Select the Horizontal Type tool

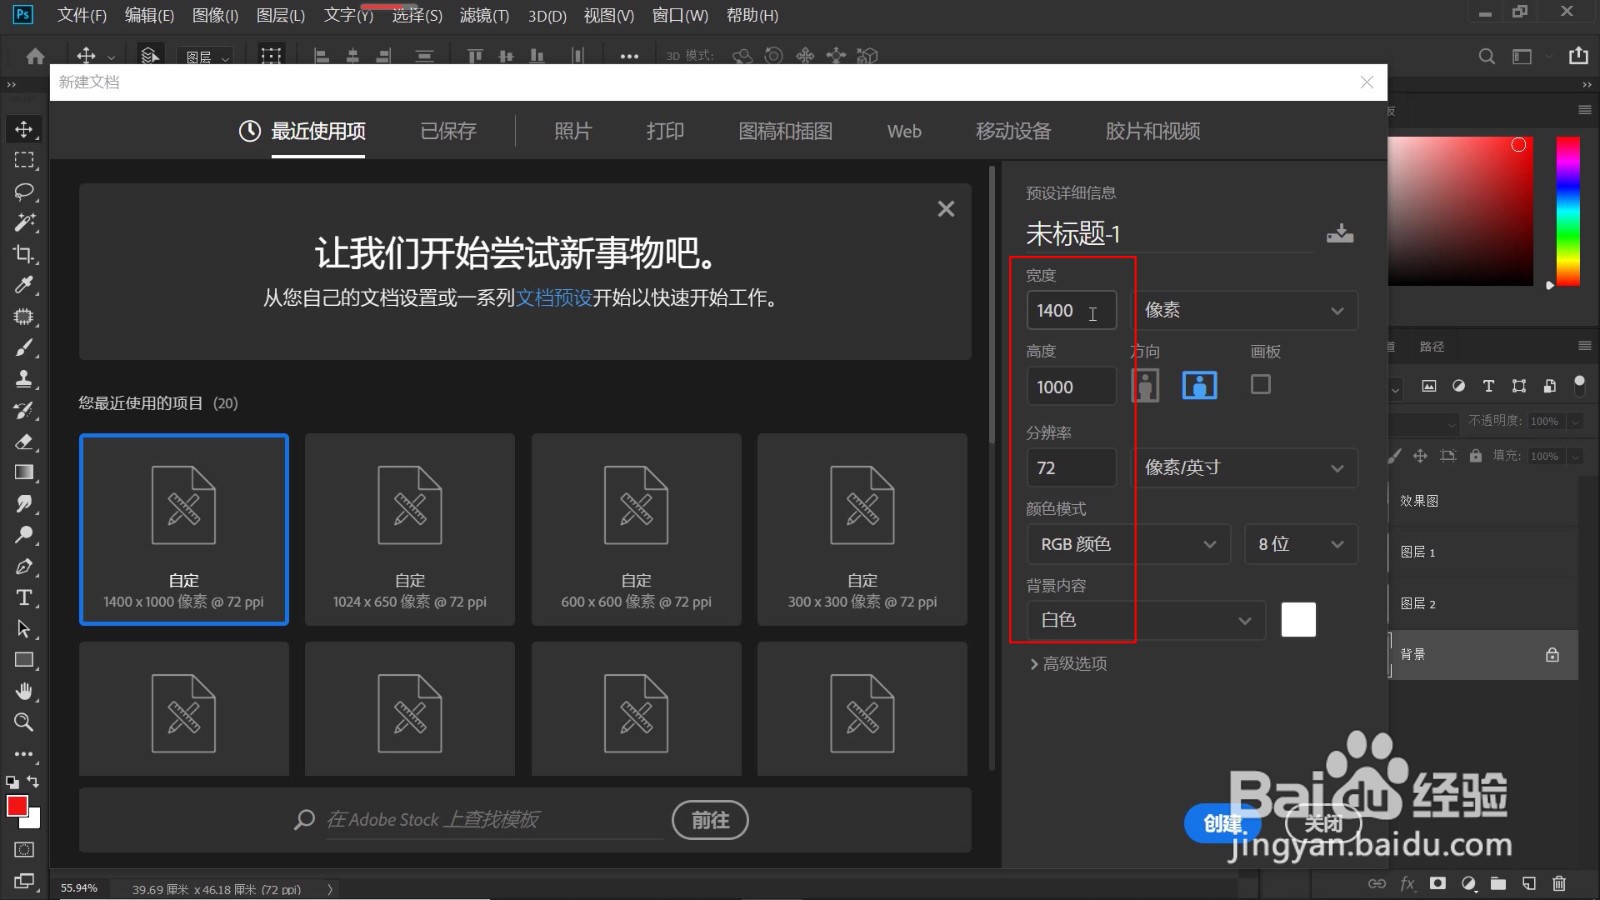(24, 597)
